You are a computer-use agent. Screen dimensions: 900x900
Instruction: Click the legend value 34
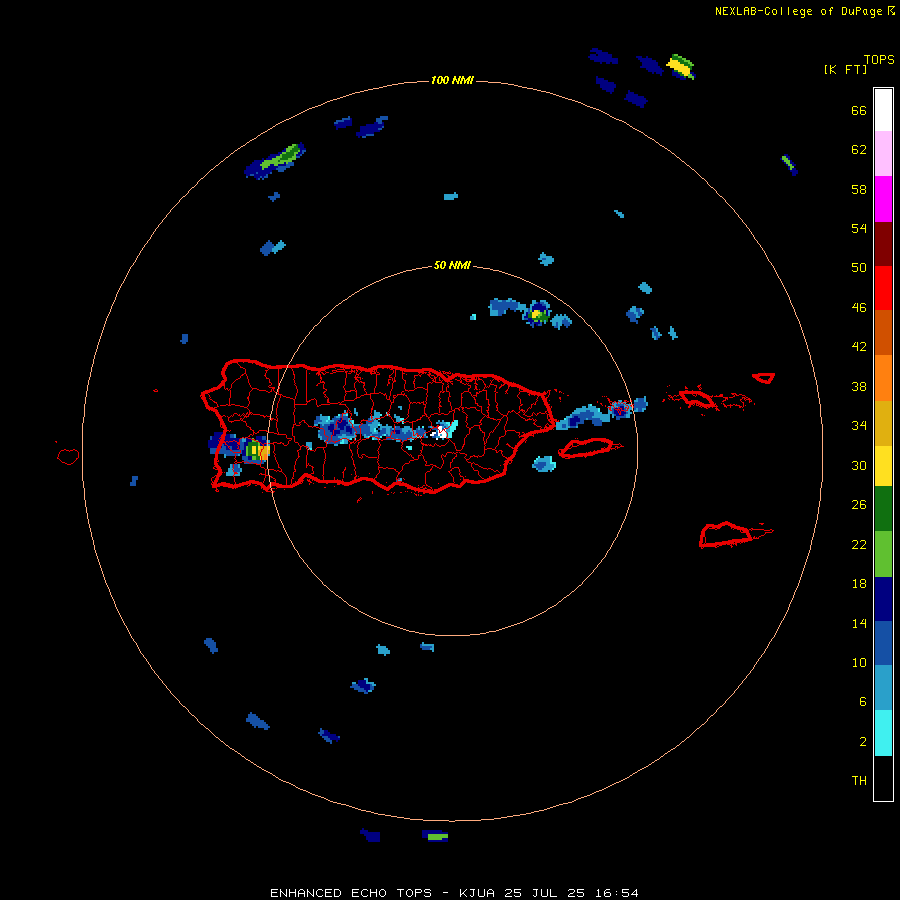pyautogui.click(x=859, y=426)
